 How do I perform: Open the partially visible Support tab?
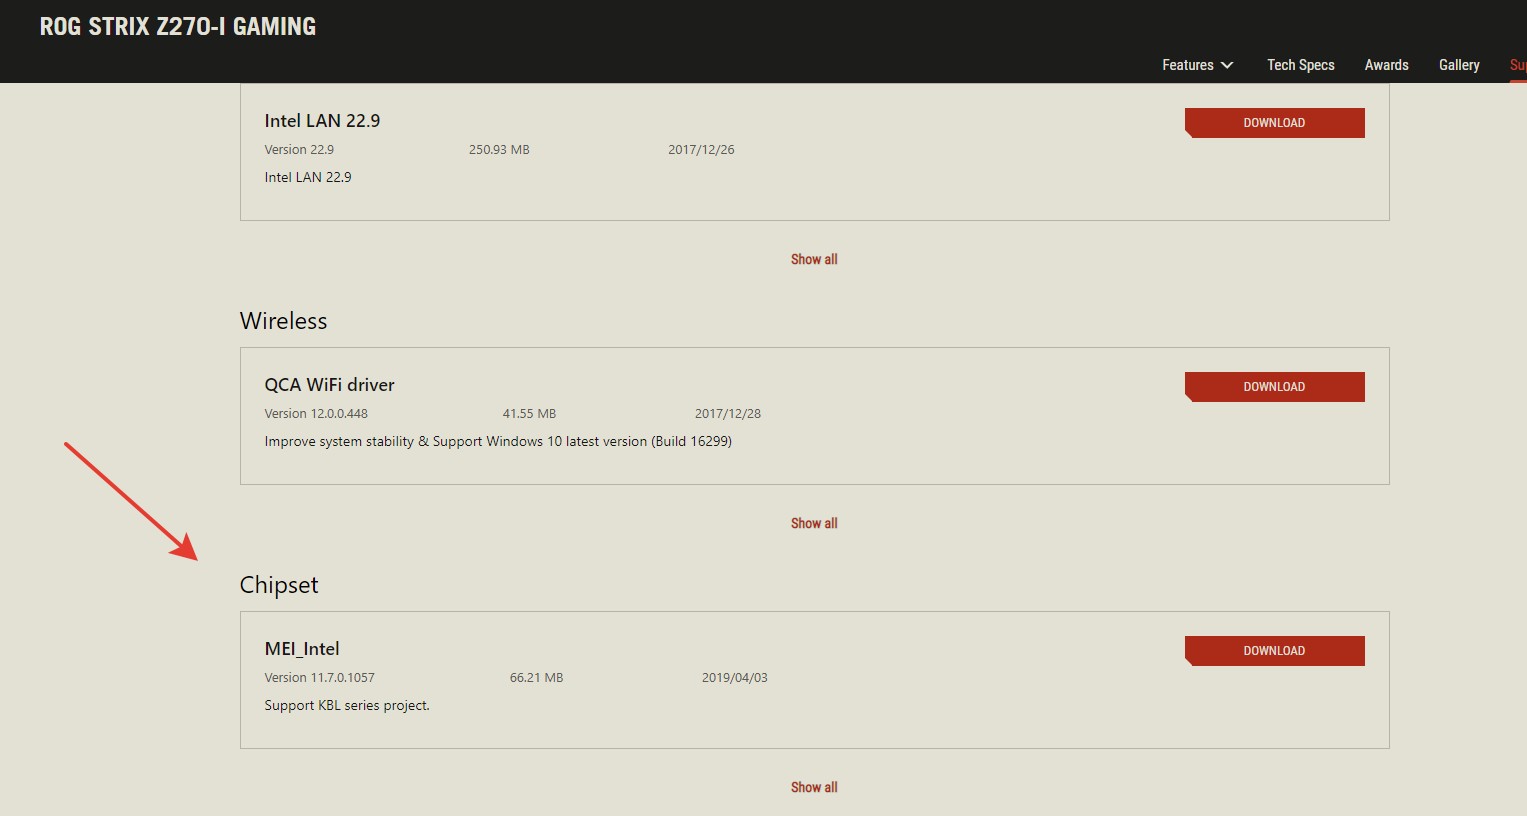tap(1518, 65)
